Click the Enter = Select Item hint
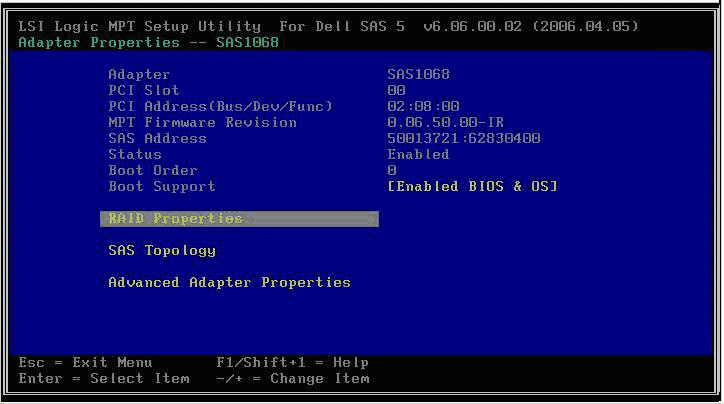The width and height of the screenshot is (724, 404). (x=104, y=379)
